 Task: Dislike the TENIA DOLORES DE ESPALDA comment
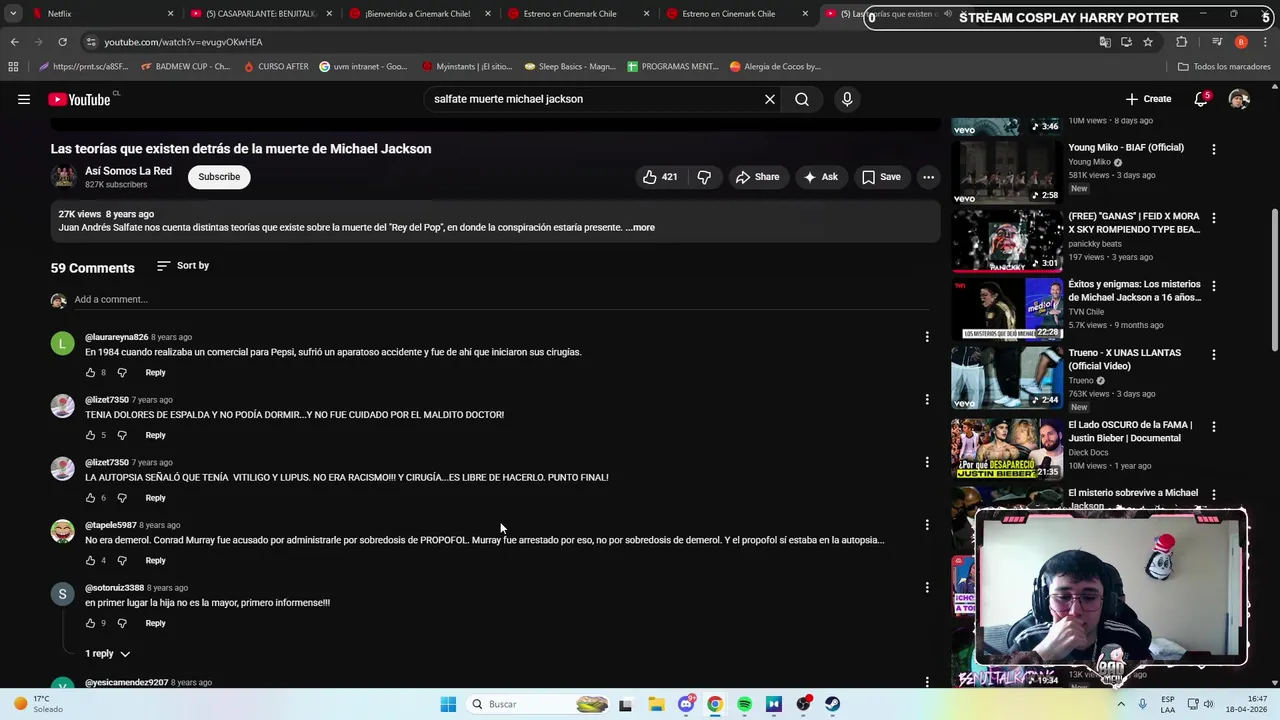[x=122, y=435]
